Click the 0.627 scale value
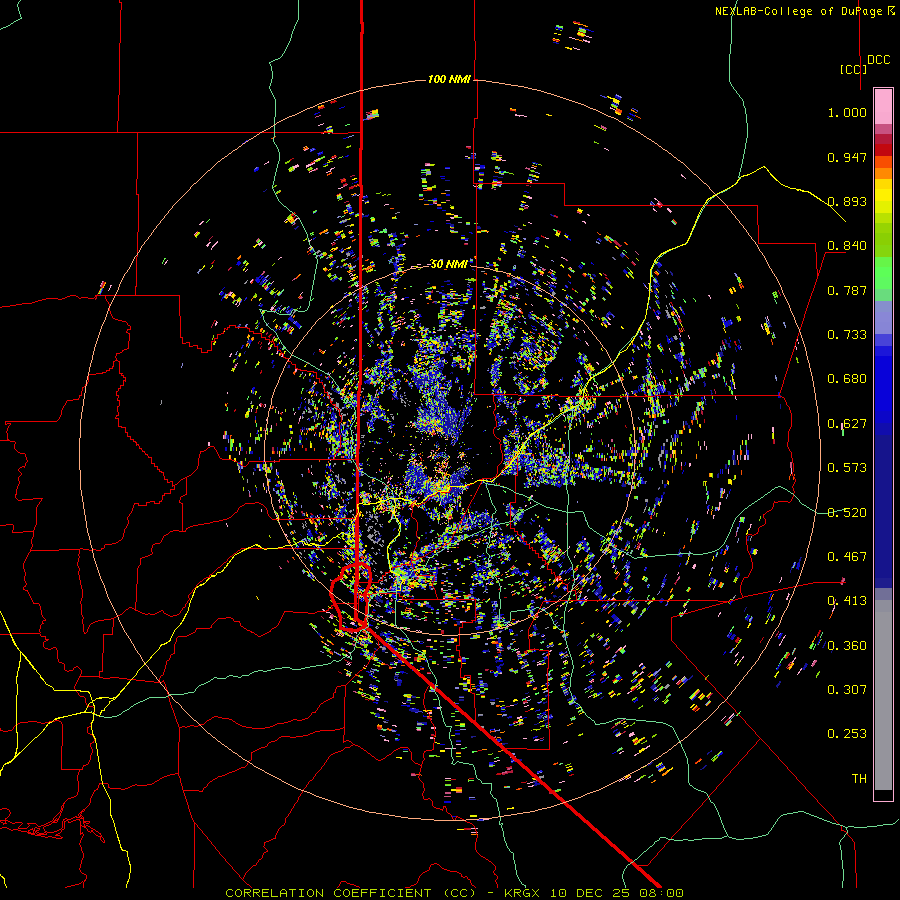Viewport: 900px width, 900px height. [x=847, y=424]
